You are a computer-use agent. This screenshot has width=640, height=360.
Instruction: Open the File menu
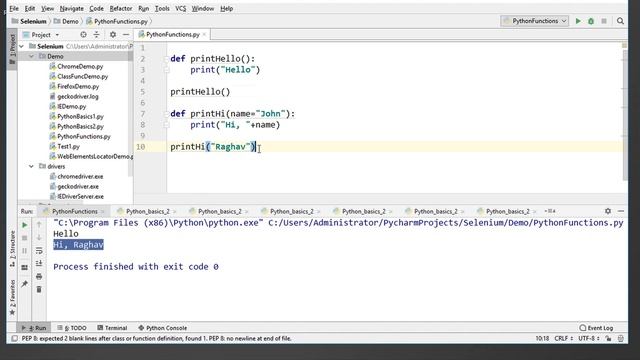click(14, 8)
